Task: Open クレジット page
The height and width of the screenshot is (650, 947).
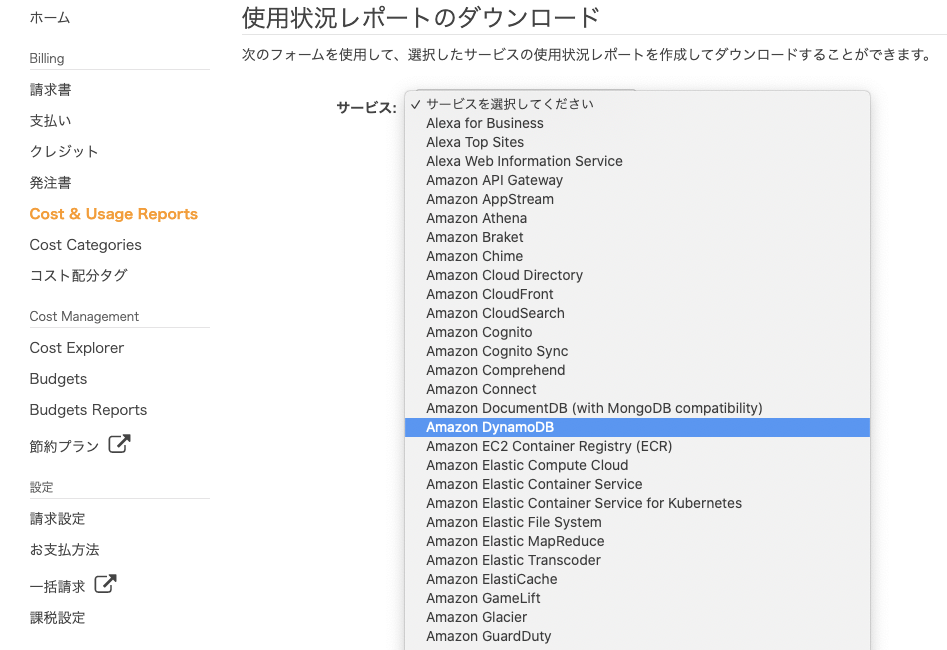Action: [x=64, y=152]
